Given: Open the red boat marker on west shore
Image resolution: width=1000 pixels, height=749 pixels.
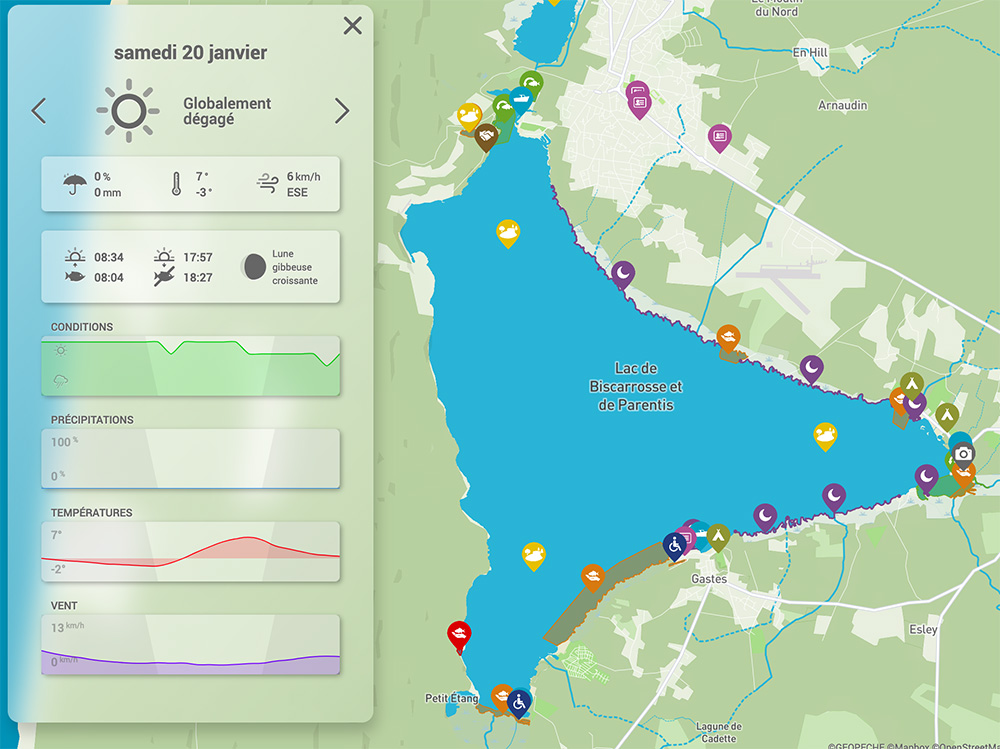Looking at the screenshot, I should (459, 635).
